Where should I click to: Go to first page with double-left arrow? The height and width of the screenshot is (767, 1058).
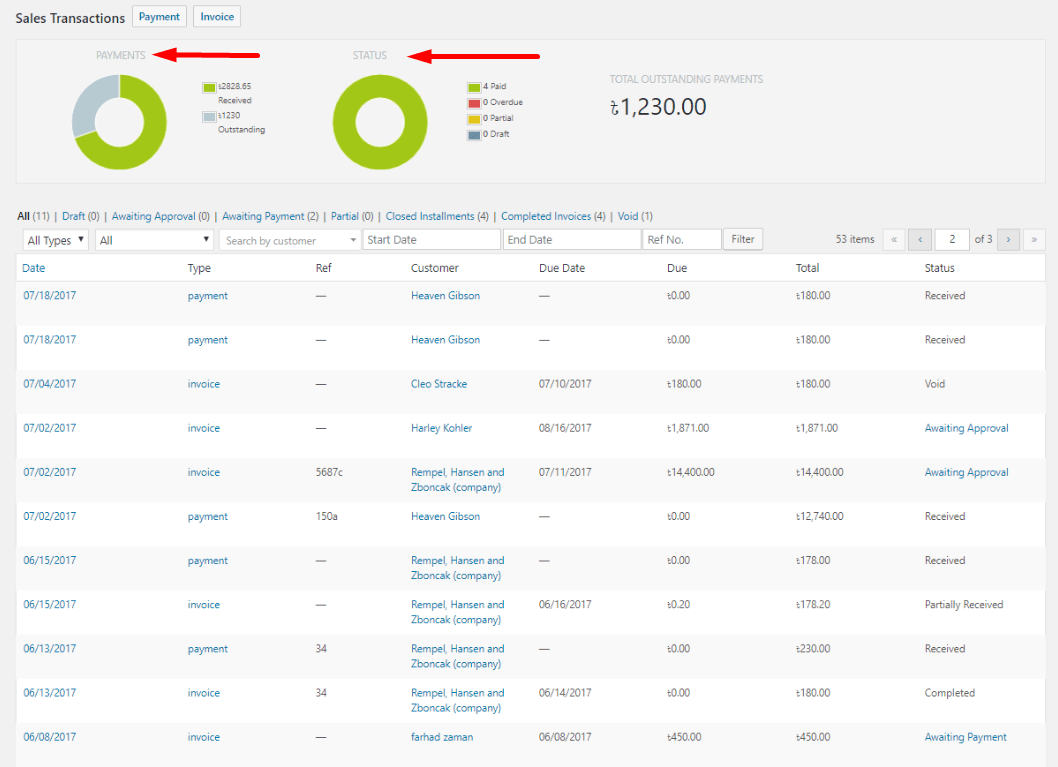point(894,239)
